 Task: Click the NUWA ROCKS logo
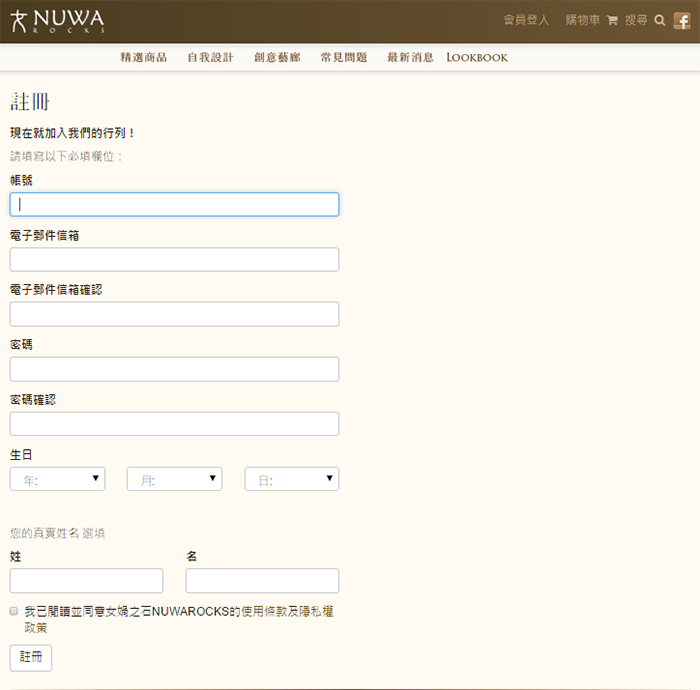(57, 21)
